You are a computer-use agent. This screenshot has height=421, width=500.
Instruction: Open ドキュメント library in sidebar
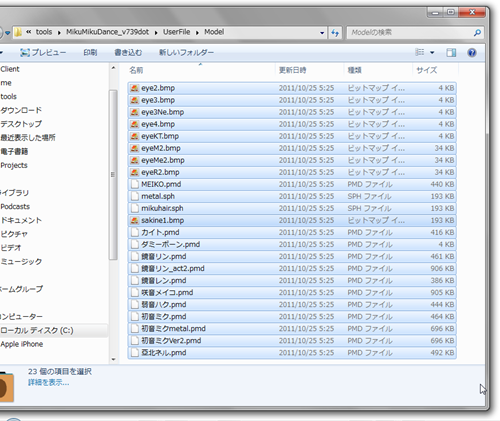click(21, 220)
